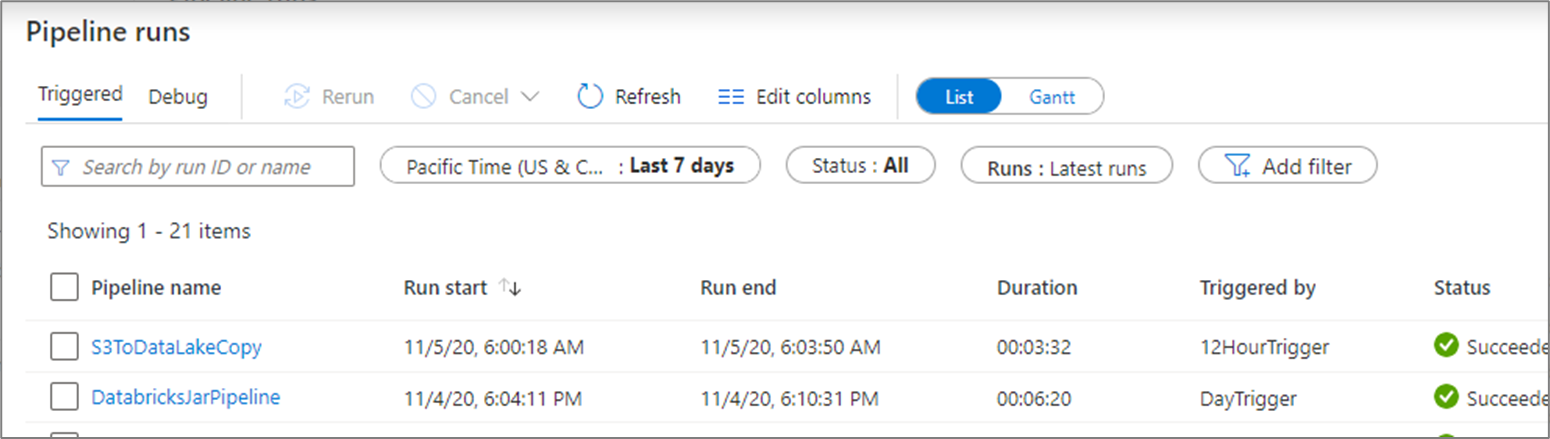
Task: Open the Status : All filter
Action: [x=860, y=166]
